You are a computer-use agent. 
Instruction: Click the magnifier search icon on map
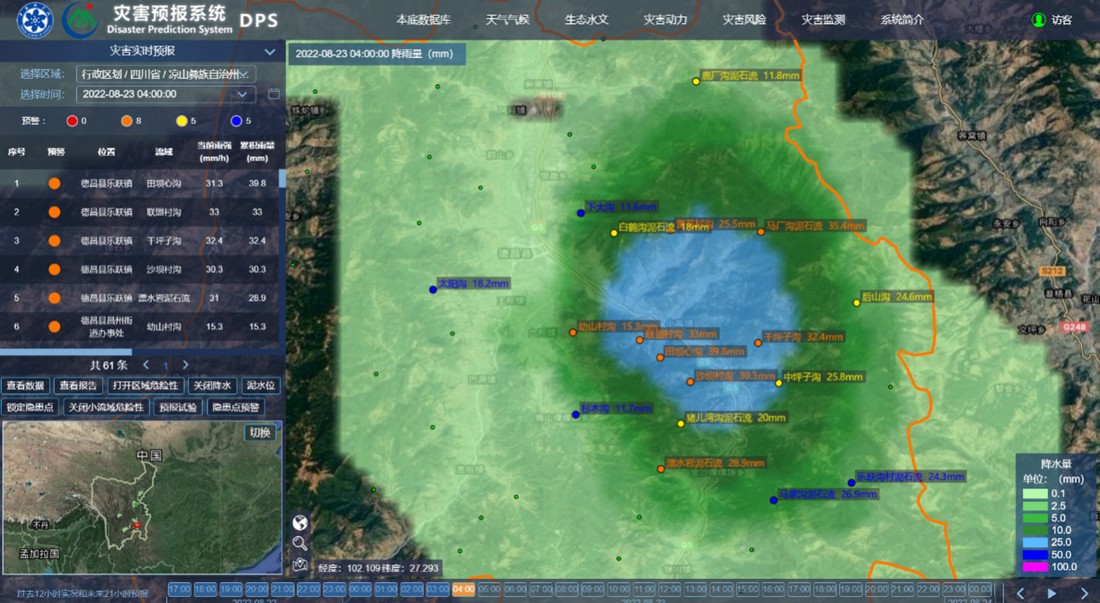pyautogui.click(x=300, y=543)
